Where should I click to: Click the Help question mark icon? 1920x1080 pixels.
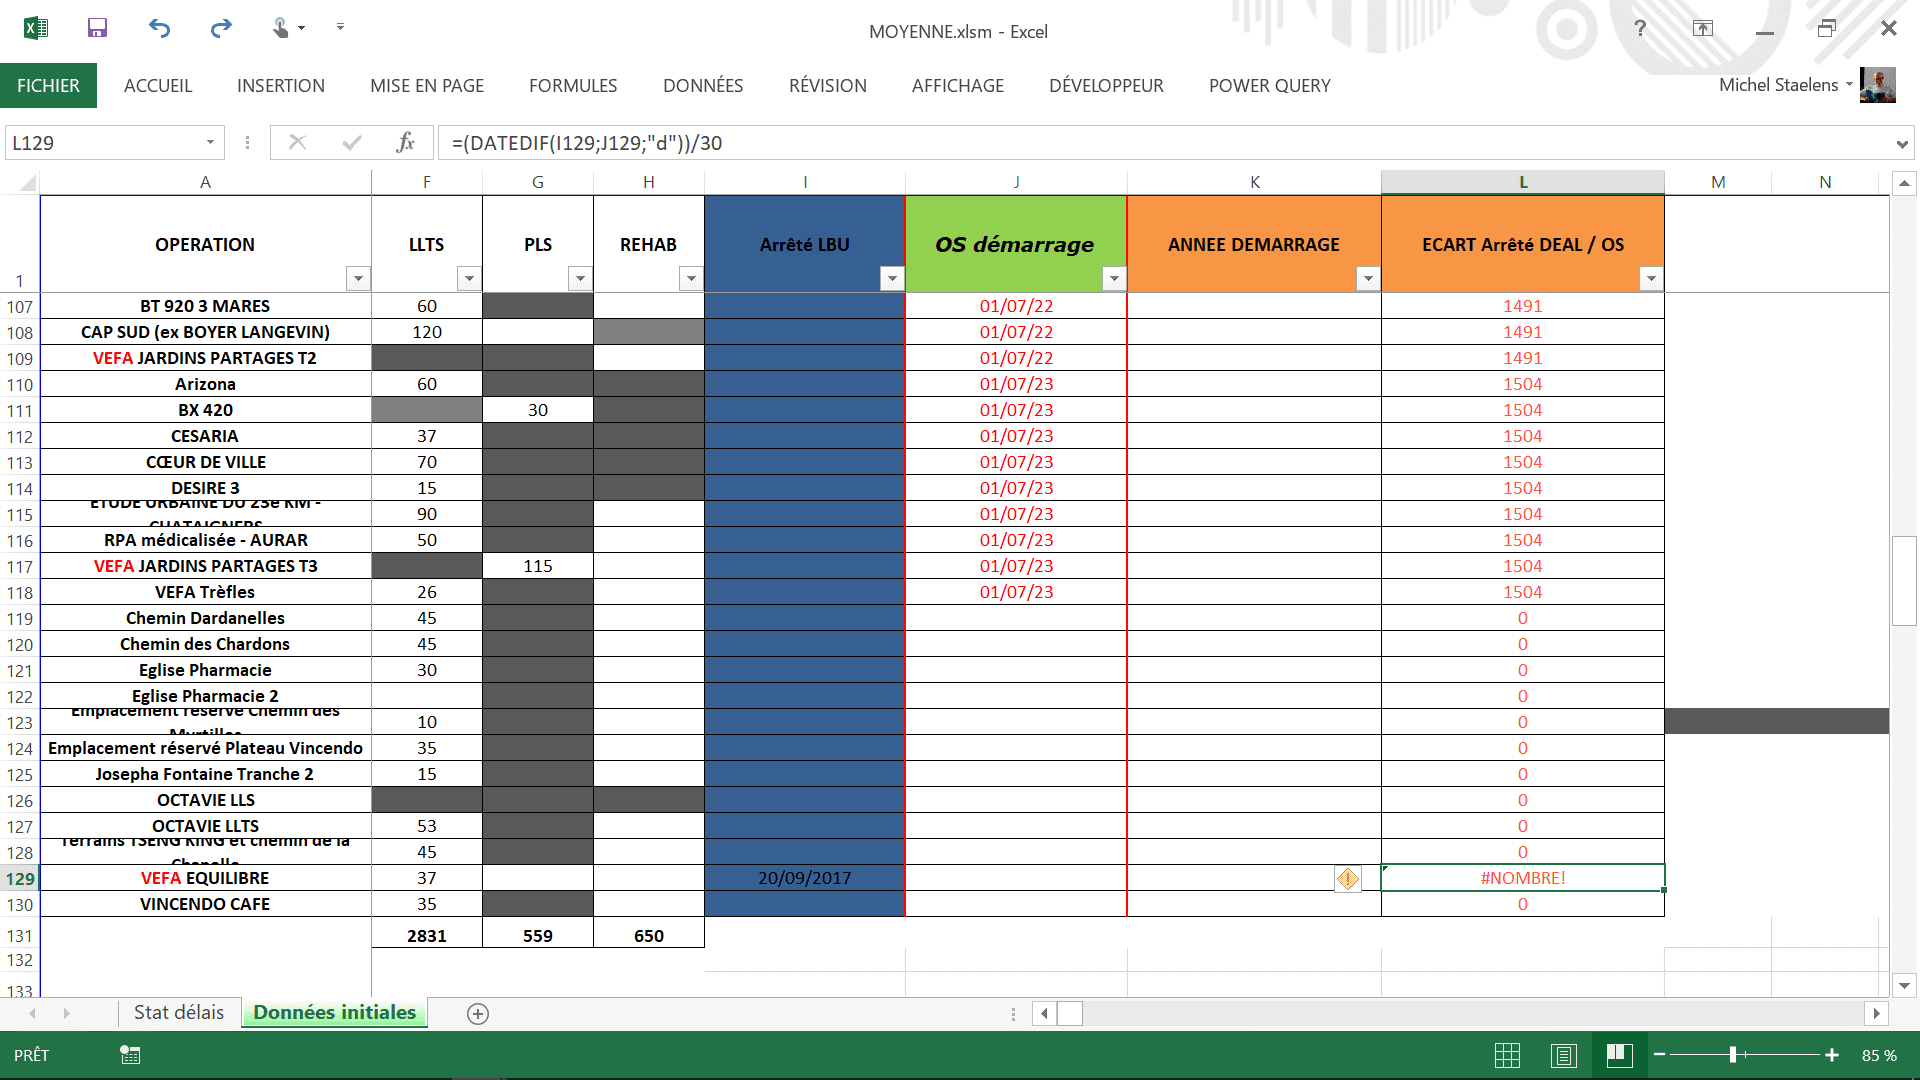[1640, 28]
